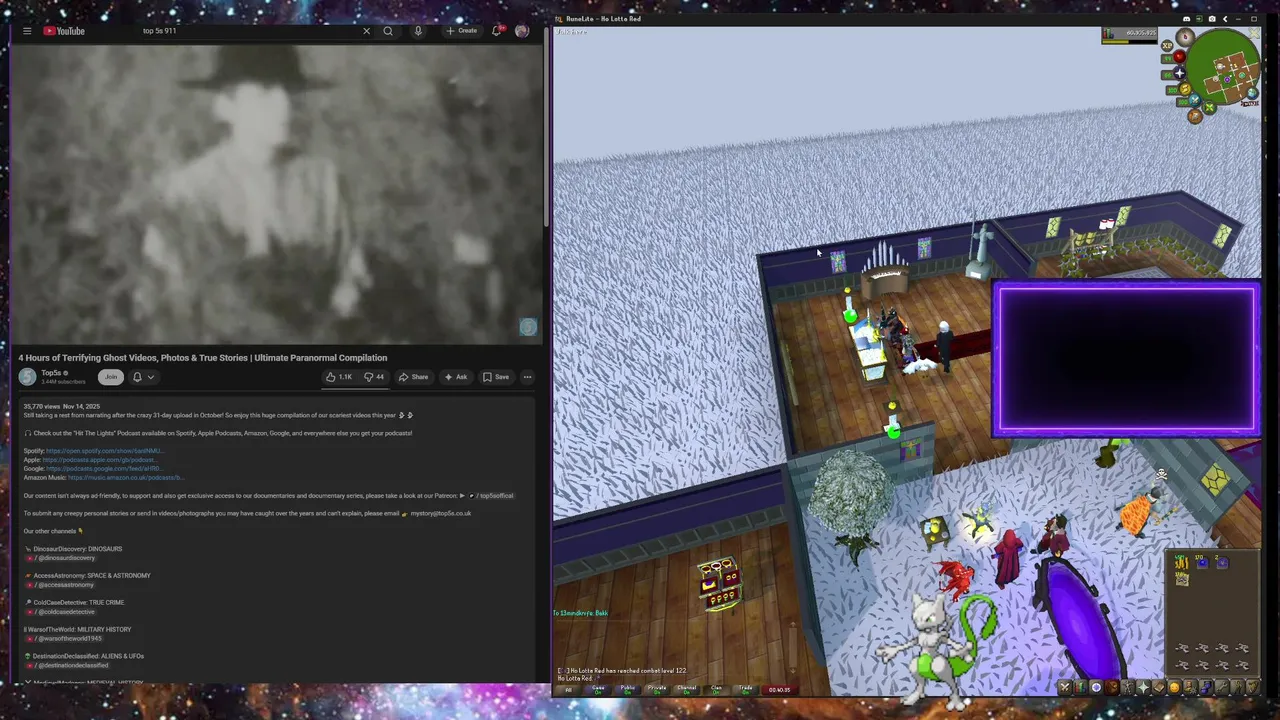Click the green crossed-arrows minimap orb
Viewport: 1280px width, 720px height.
(1209, 108)
